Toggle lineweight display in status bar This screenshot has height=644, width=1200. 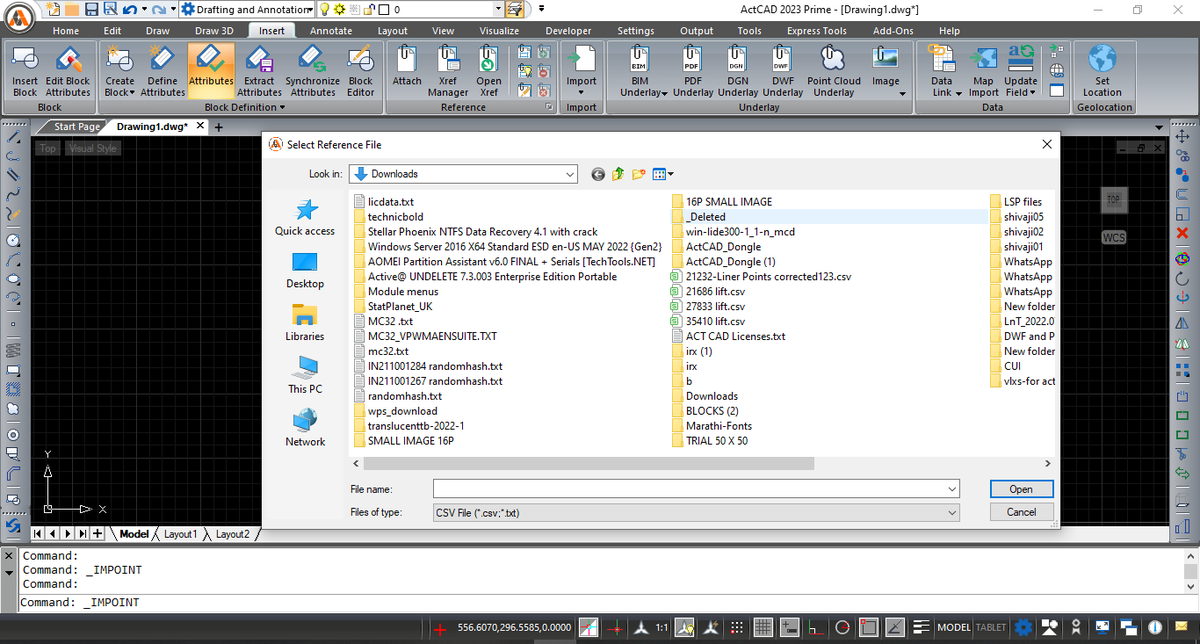921,627
